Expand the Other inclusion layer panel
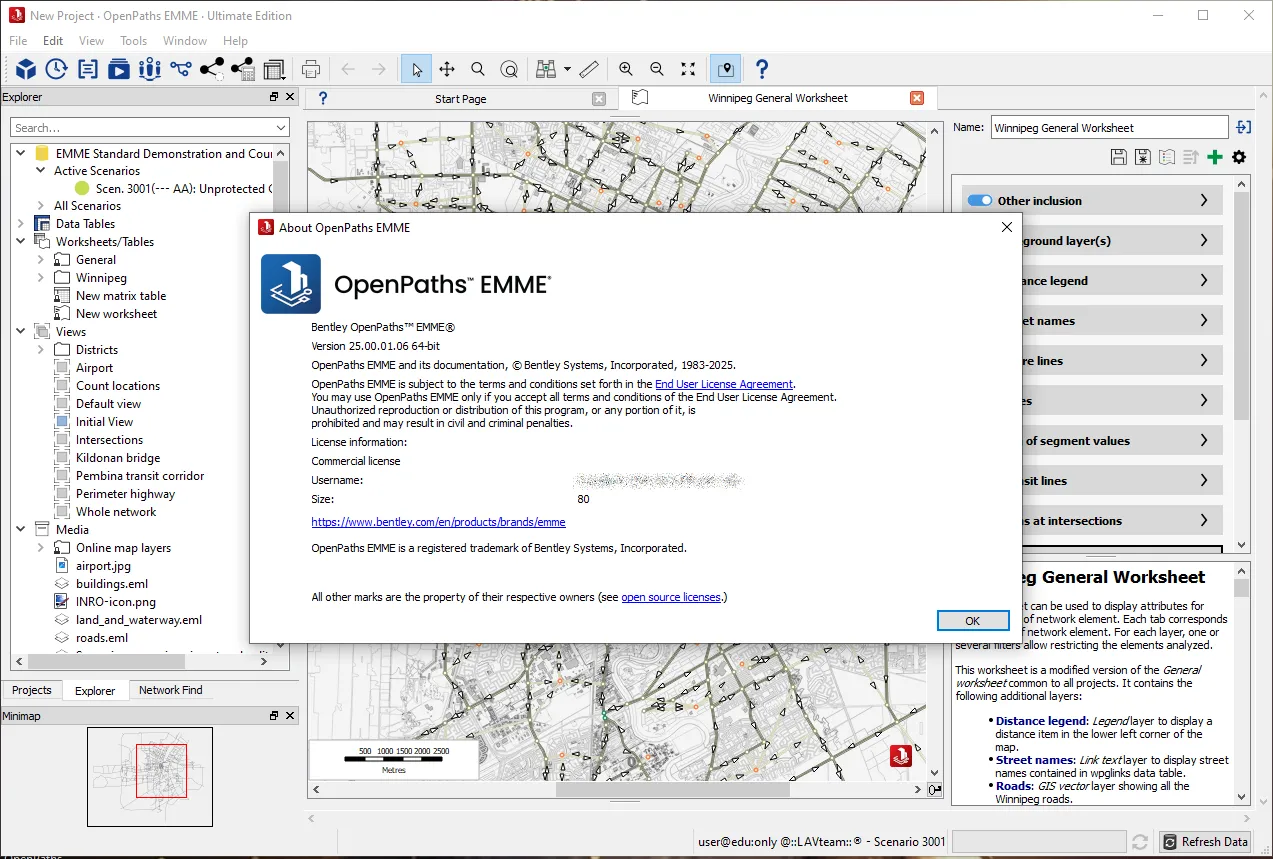 pyautogui.click(x=1204, y=200)
